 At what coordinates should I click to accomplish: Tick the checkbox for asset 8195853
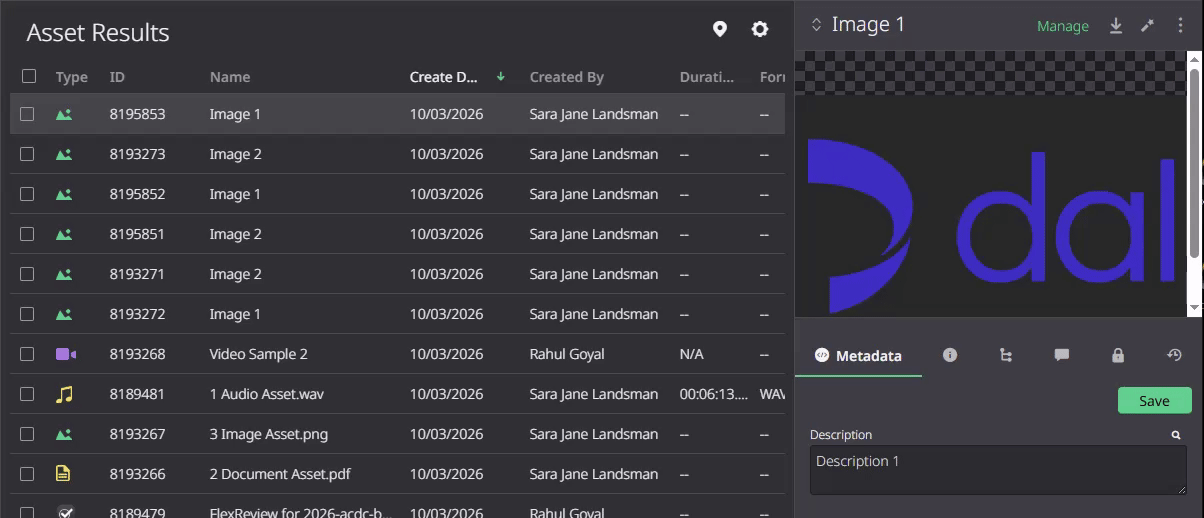(x=28, y=114)
